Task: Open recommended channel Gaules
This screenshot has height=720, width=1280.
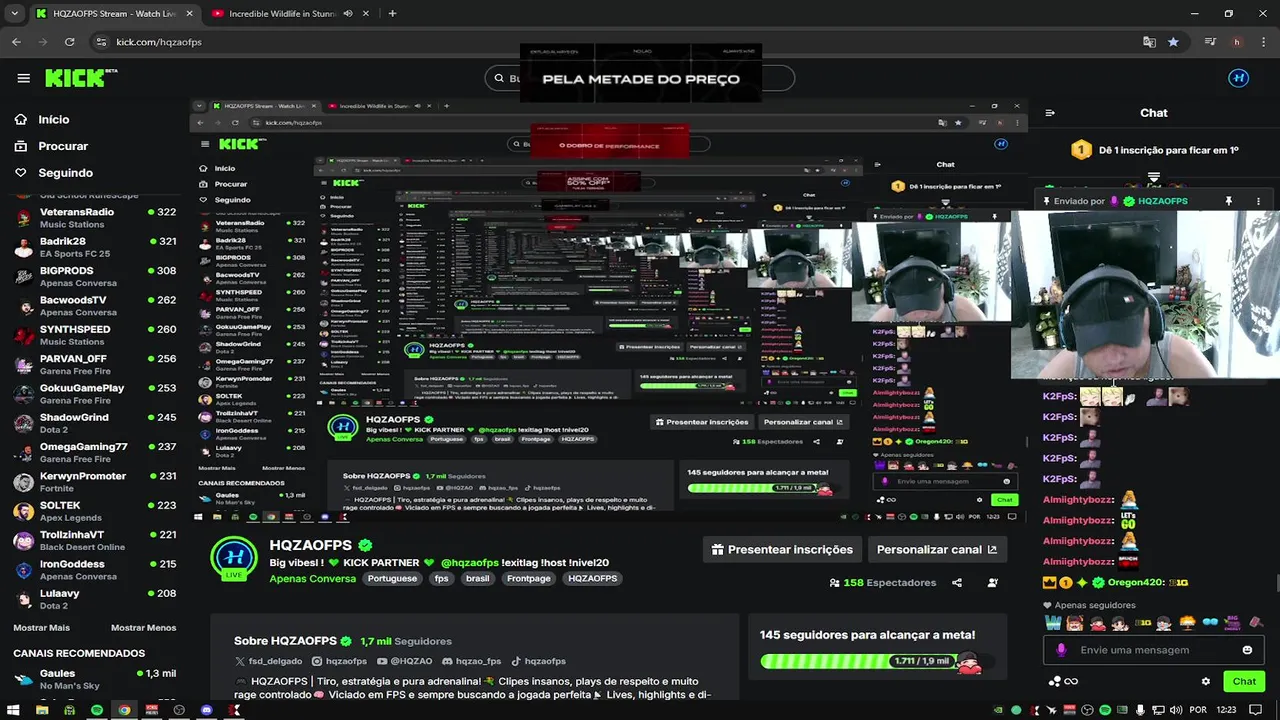Action: pos(95,679)
